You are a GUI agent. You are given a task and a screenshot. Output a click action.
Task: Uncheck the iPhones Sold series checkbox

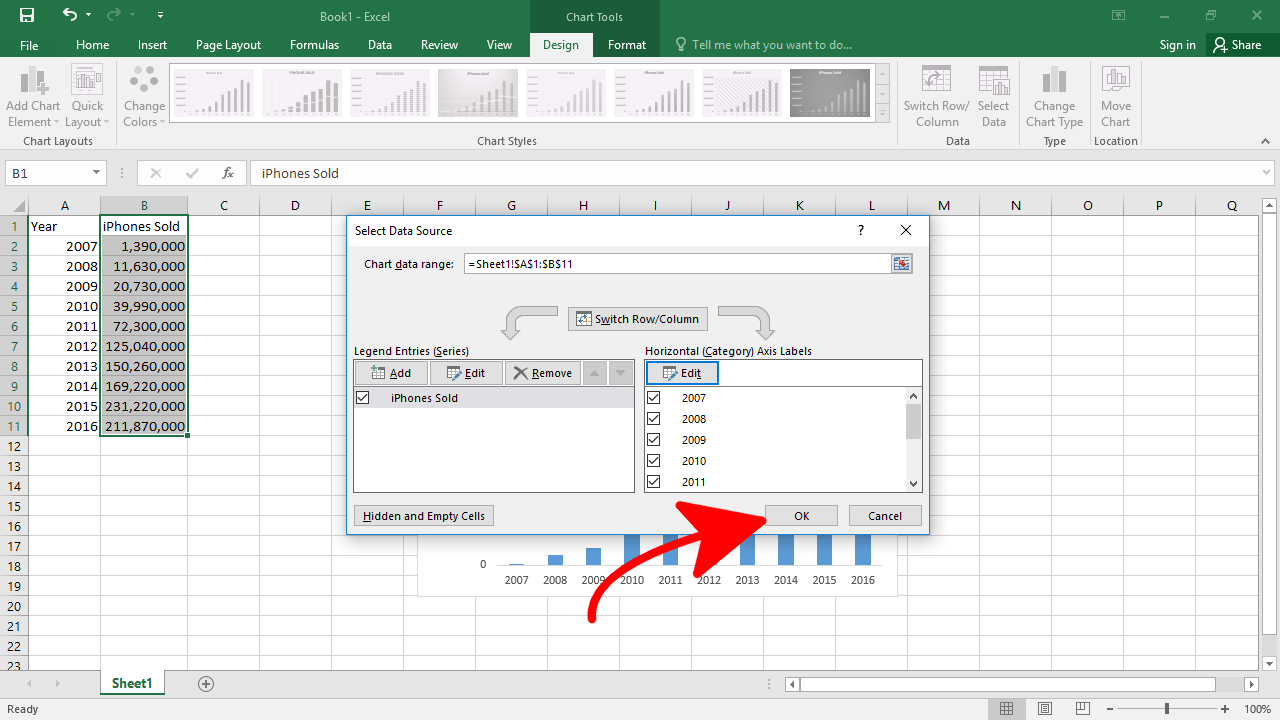pyautogui.click(x=363, y=397)
